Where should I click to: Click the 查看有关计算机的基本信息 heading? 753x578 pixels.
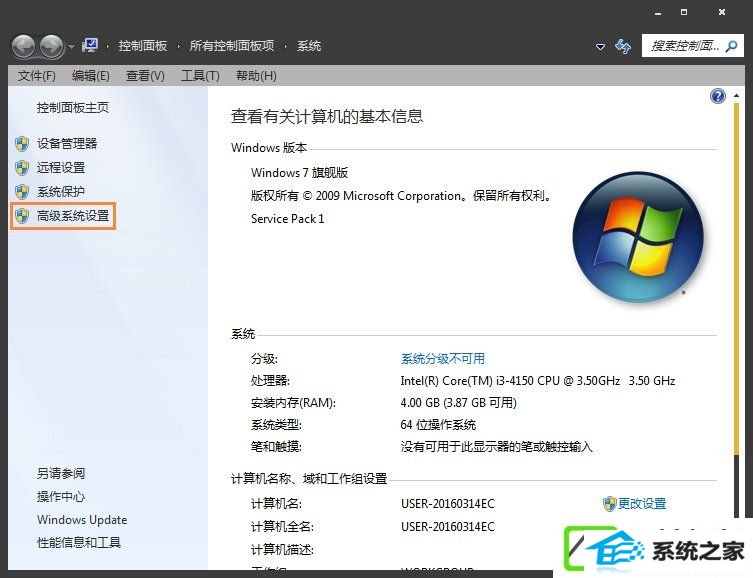(327, 116)
